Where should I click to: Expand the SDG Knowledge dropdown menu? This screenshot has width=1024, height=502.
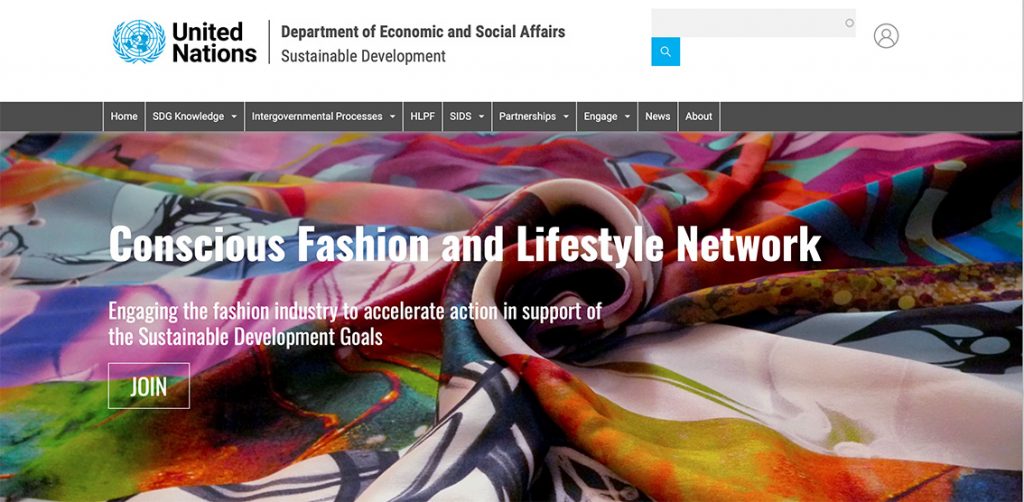[x=195, y=116]
